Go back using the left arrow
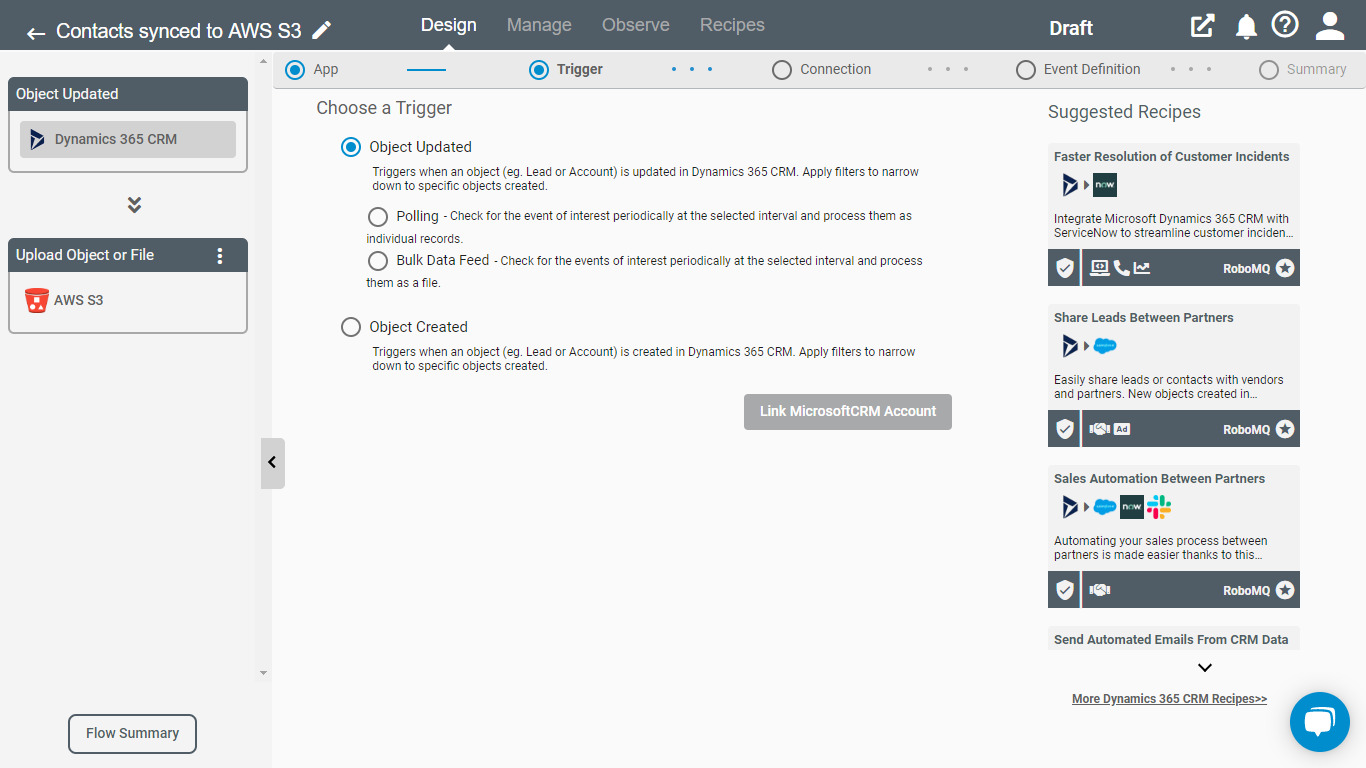The height and width of the screenshot is (768, 1366). click(x=36, y=33)
